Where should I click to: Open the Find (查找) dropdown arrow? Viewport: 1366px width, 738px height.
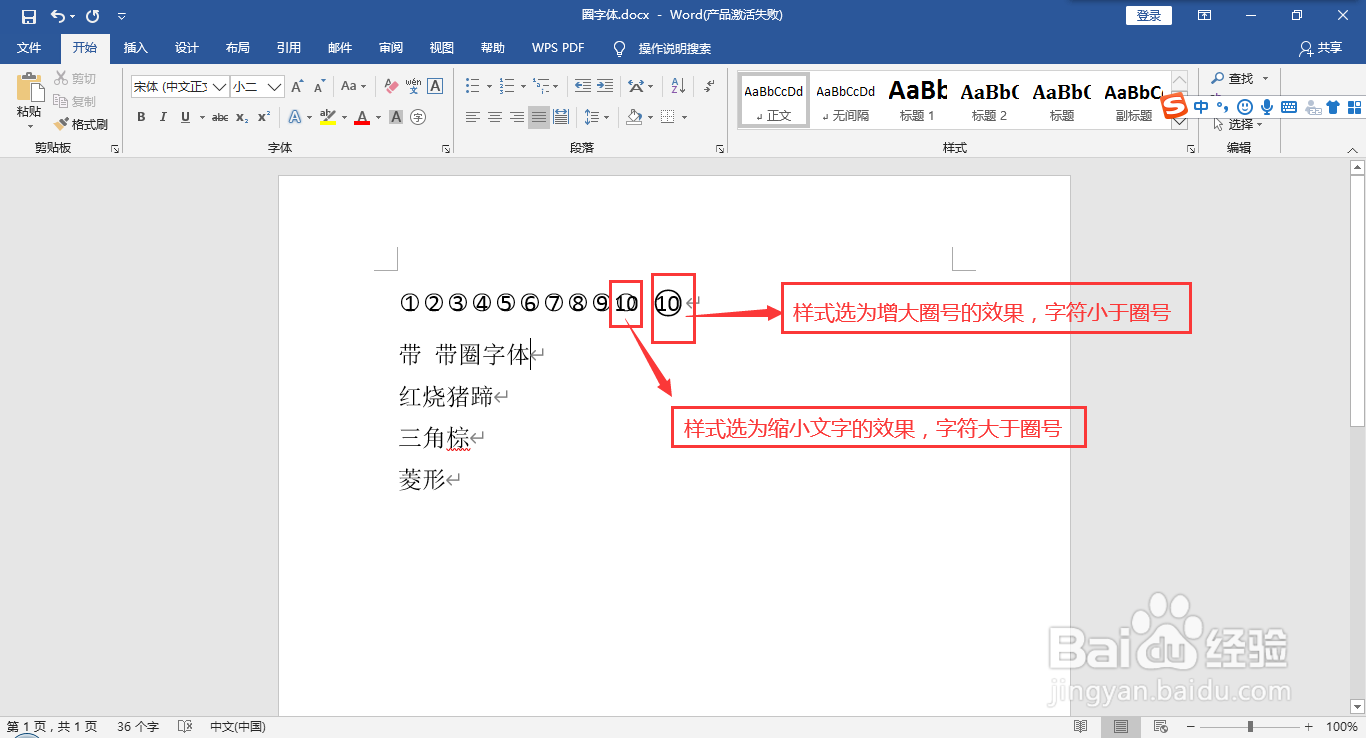[x=1265, y=78]
